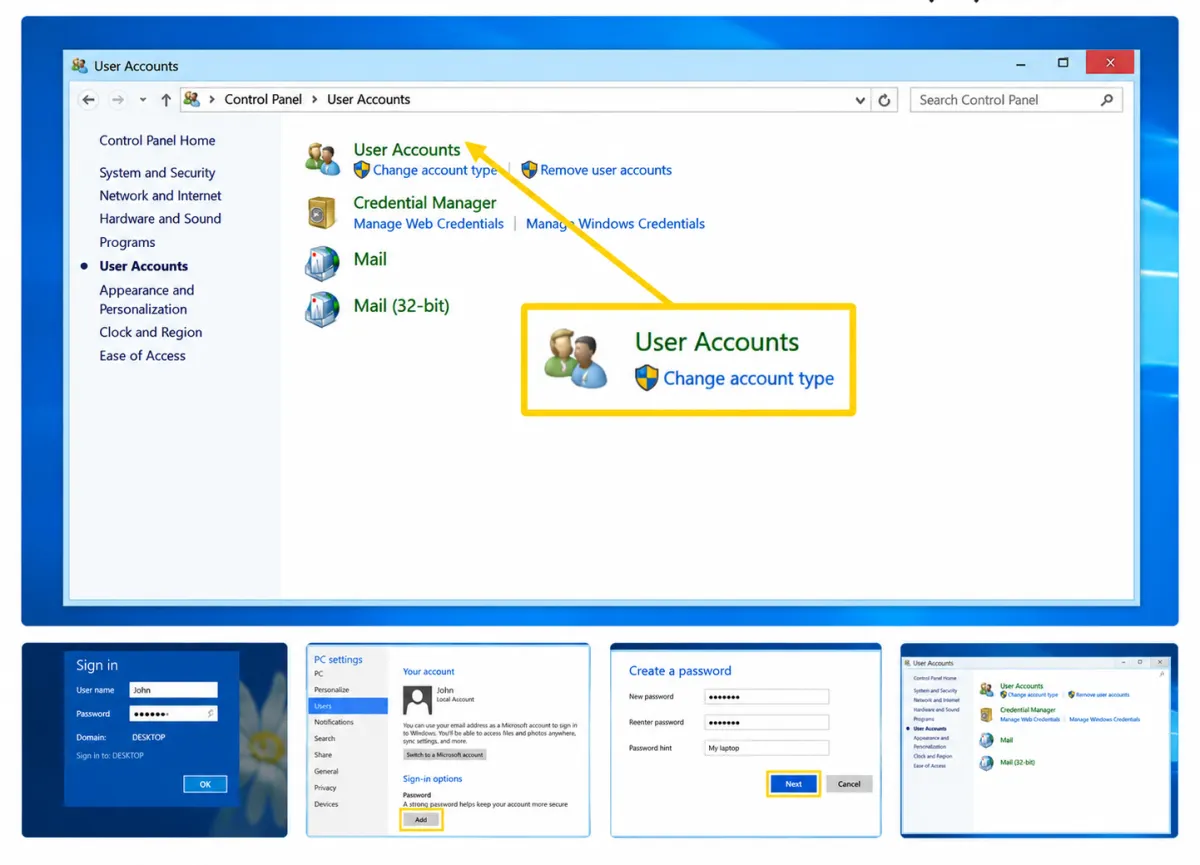Select bold User Accounts in the main sidebar
1200x865 pixels.
143,266
